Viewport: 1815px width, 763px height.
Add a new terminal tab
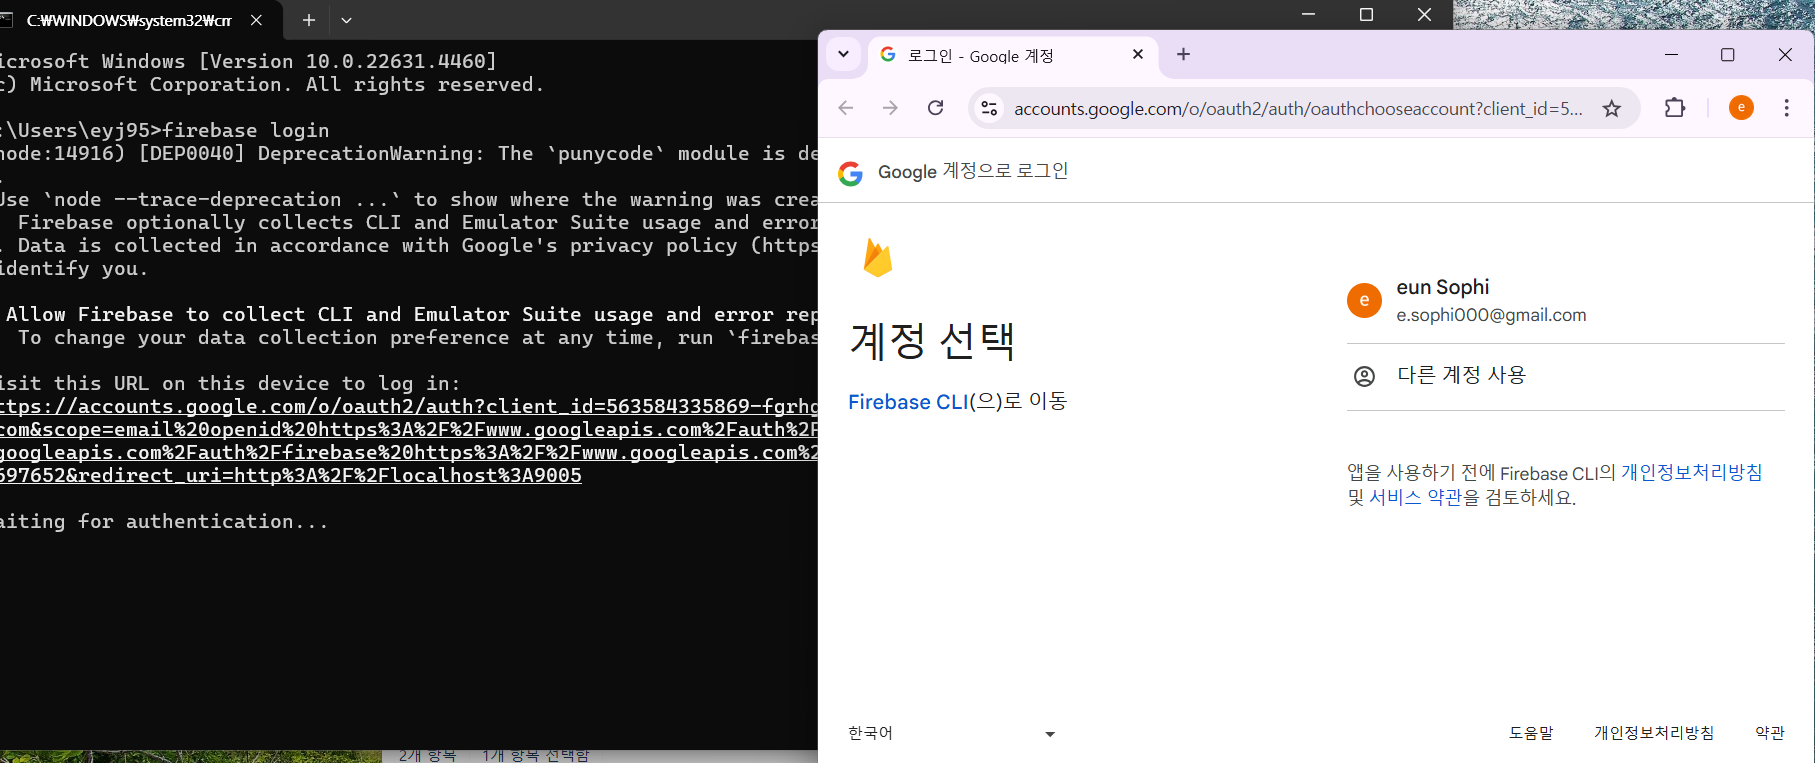point(309,20)
